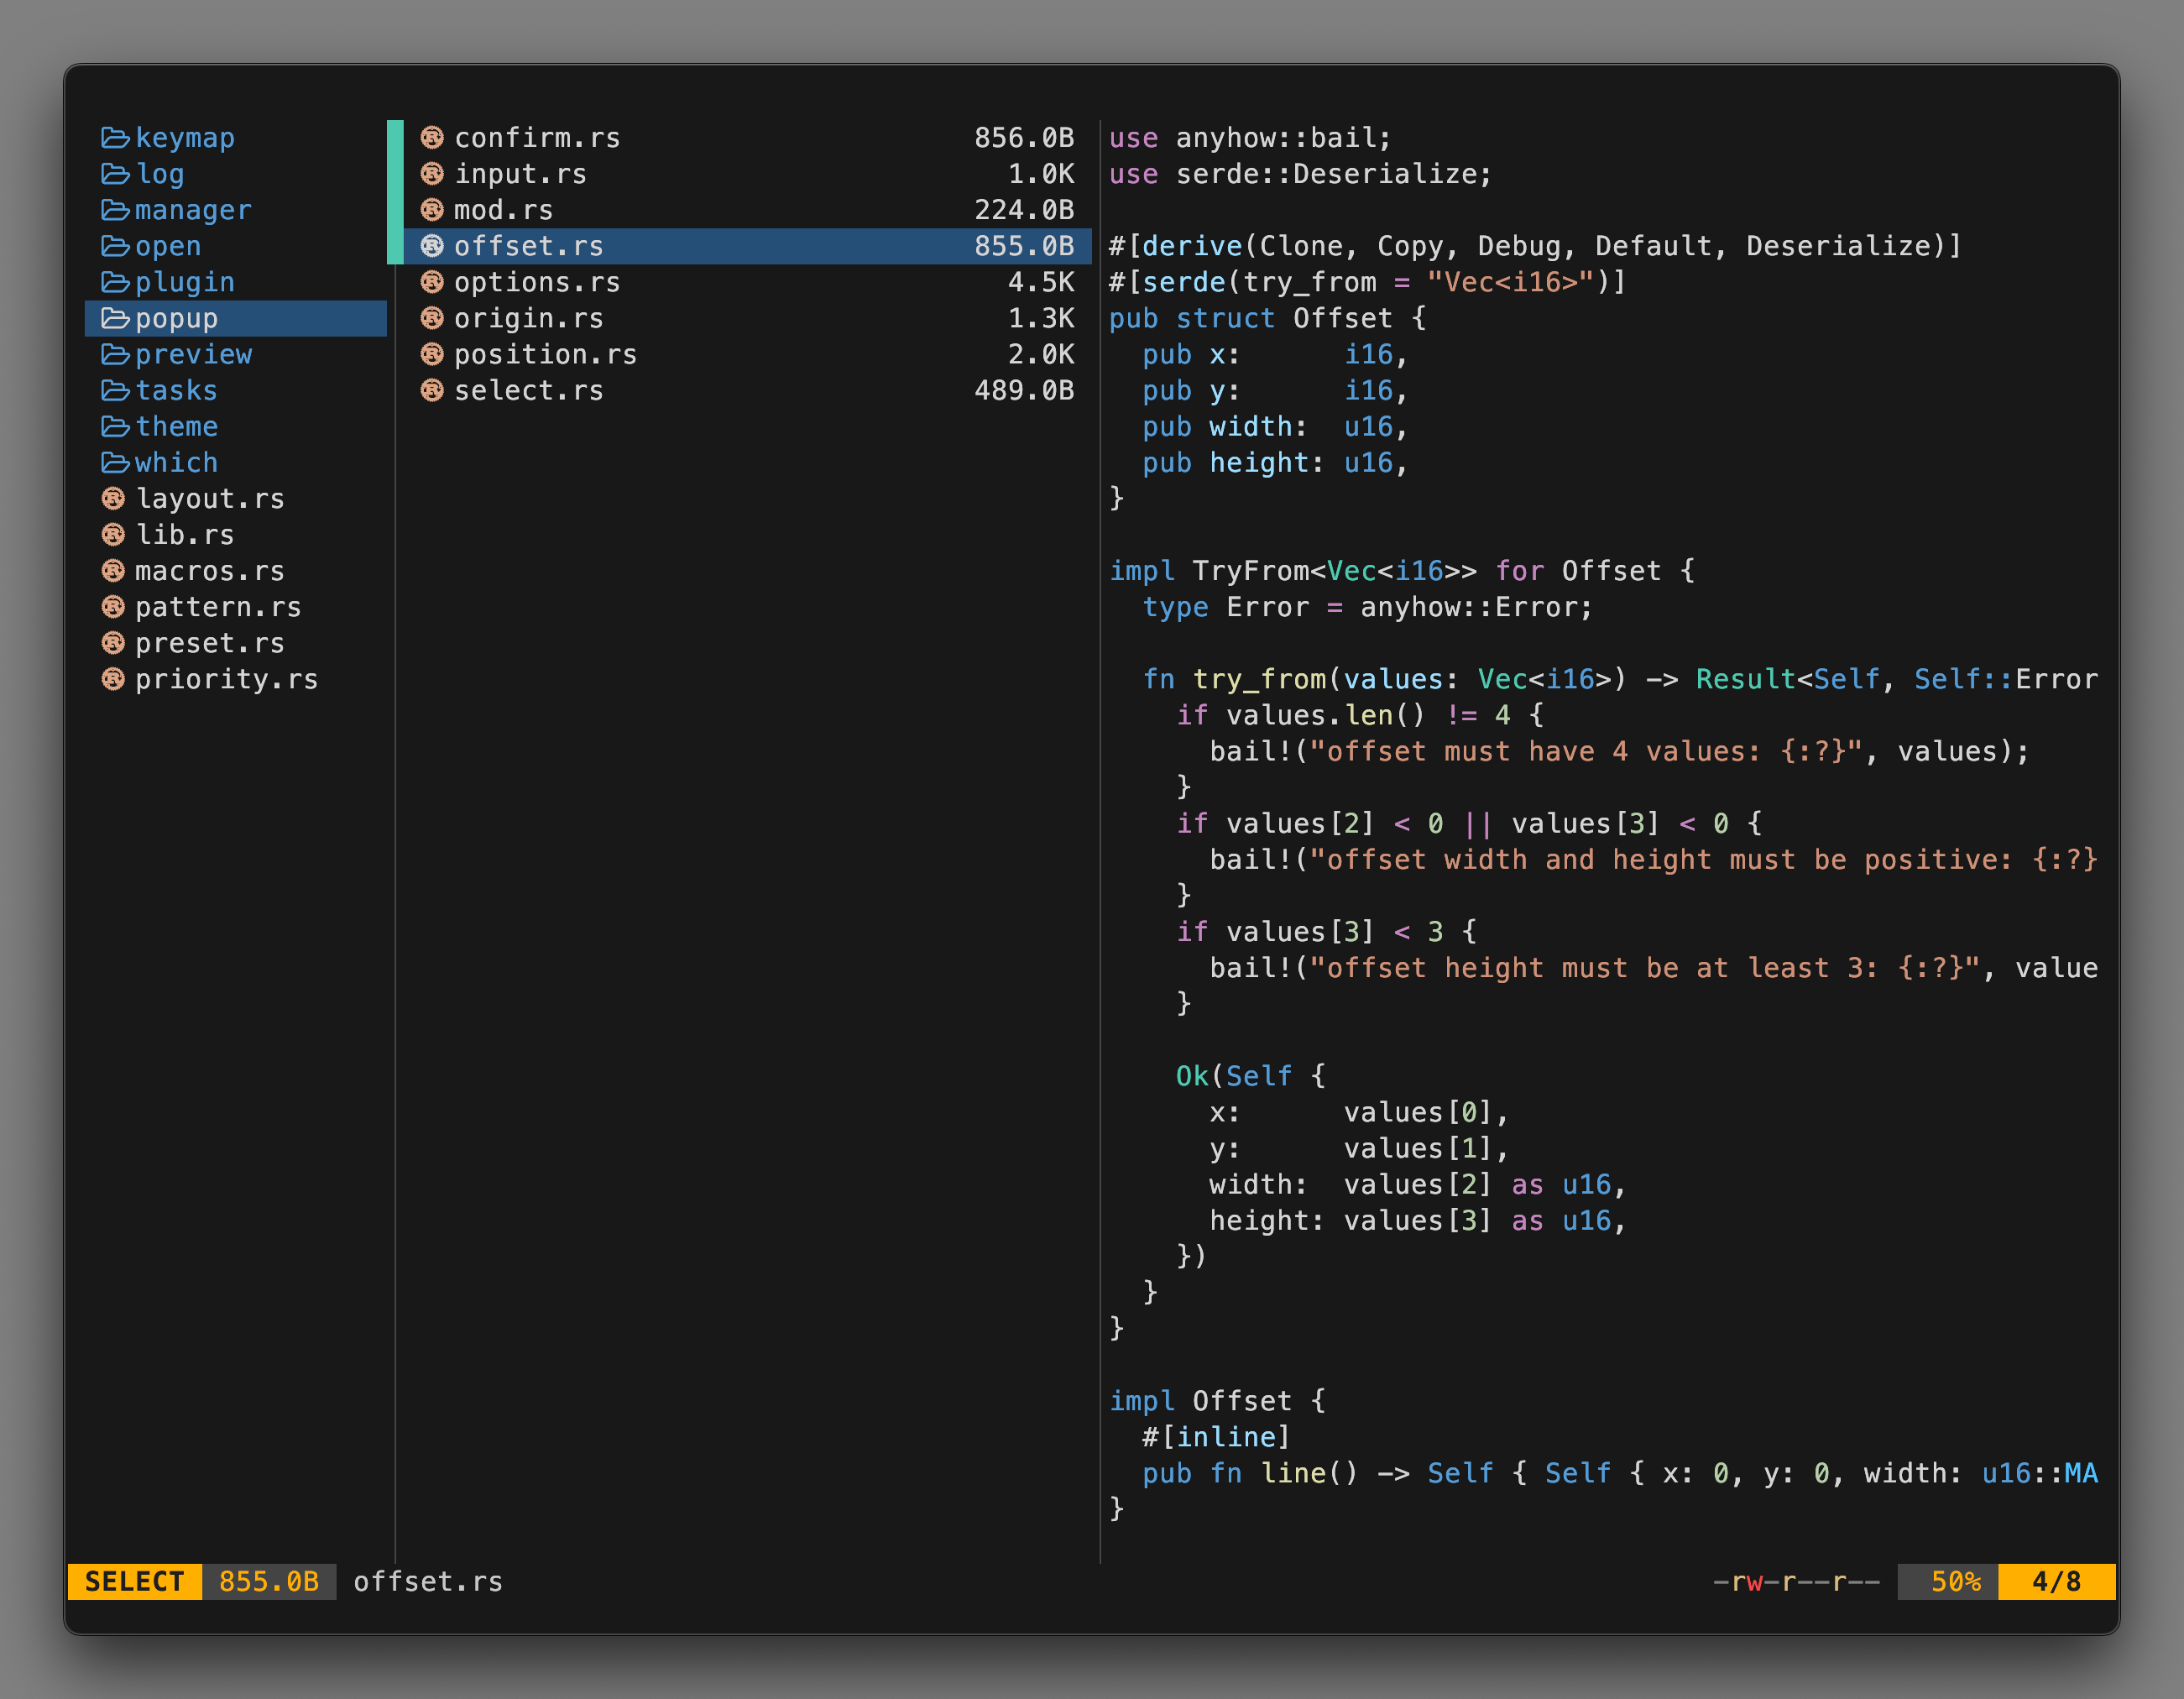The height and width of the screenshot is (1699, 2184).
Task: Click the folder icon next to popup
Action: [114, 319]
